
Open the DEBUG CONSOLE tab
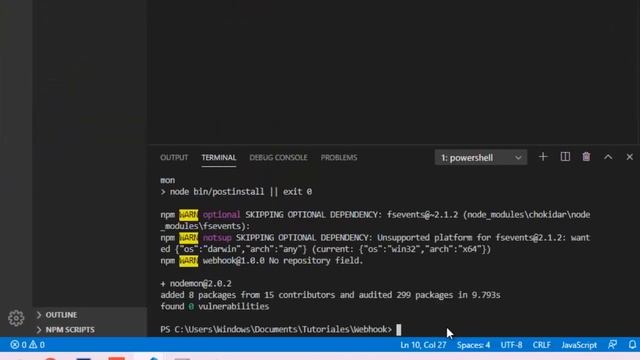point(278,158)
